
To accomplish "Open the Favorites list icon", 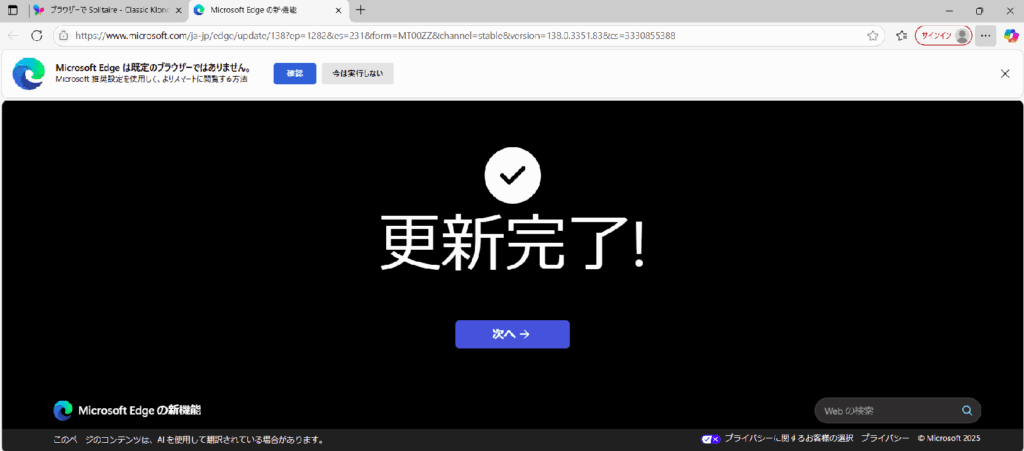I will [x=901, y=35].
